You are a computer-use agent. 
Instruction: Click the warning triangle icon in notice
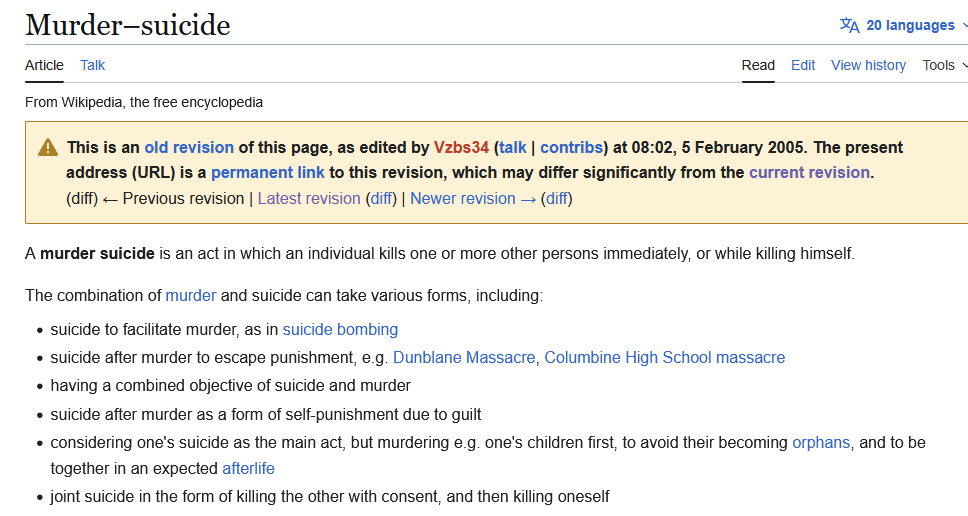[x=48, y=148]
